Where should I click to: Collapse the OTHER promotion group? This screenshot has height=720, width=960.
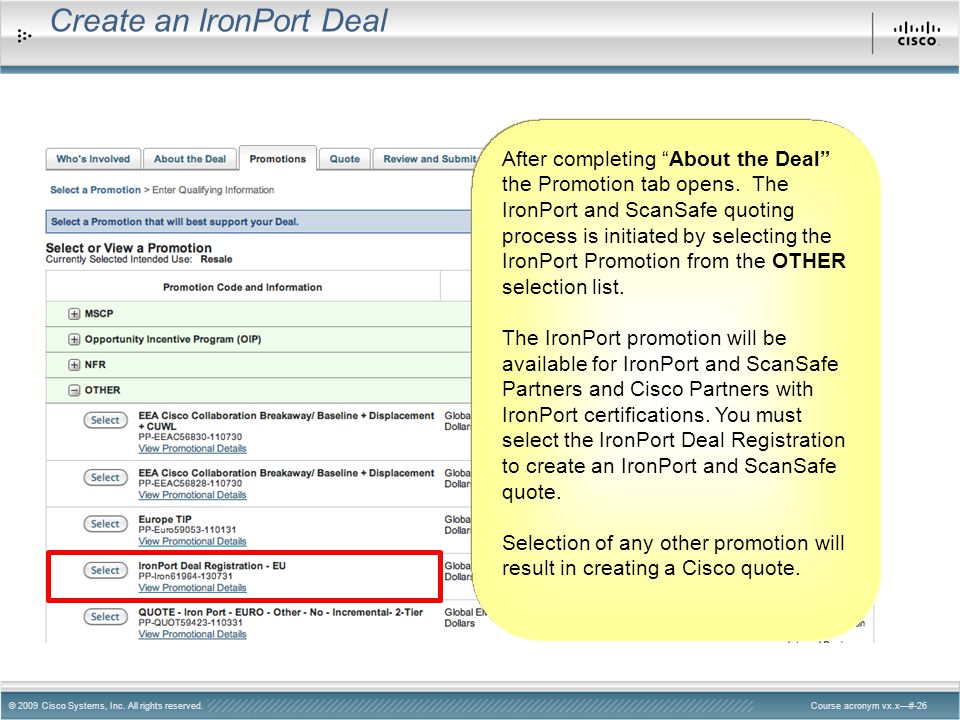click(74, 390)
